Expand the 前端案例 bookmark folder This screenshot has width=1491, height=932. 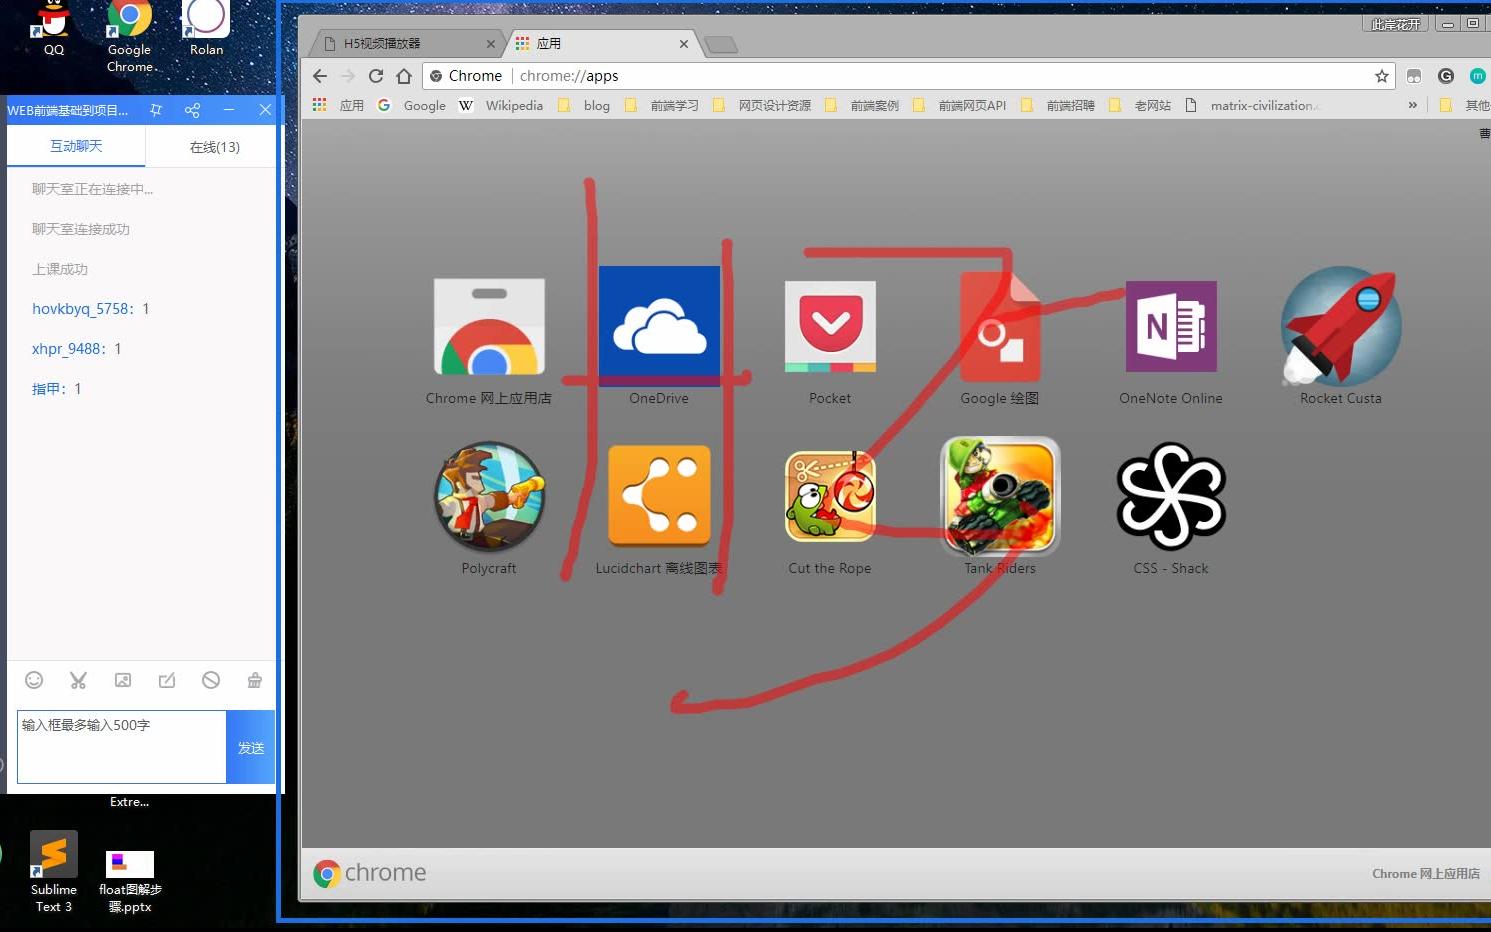862,105
